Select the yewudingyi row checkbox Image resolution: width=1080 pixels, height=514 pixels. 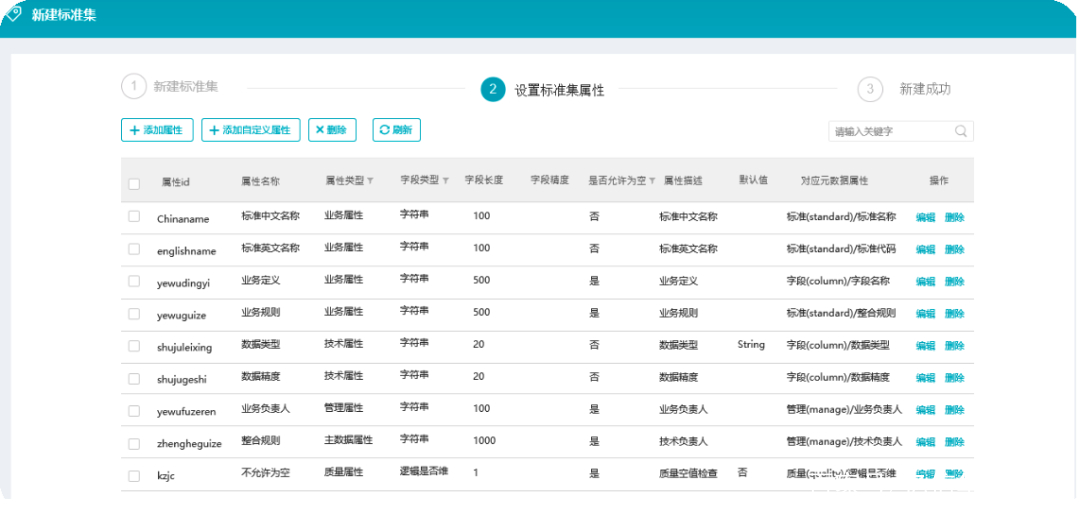(x=134, y=281)
